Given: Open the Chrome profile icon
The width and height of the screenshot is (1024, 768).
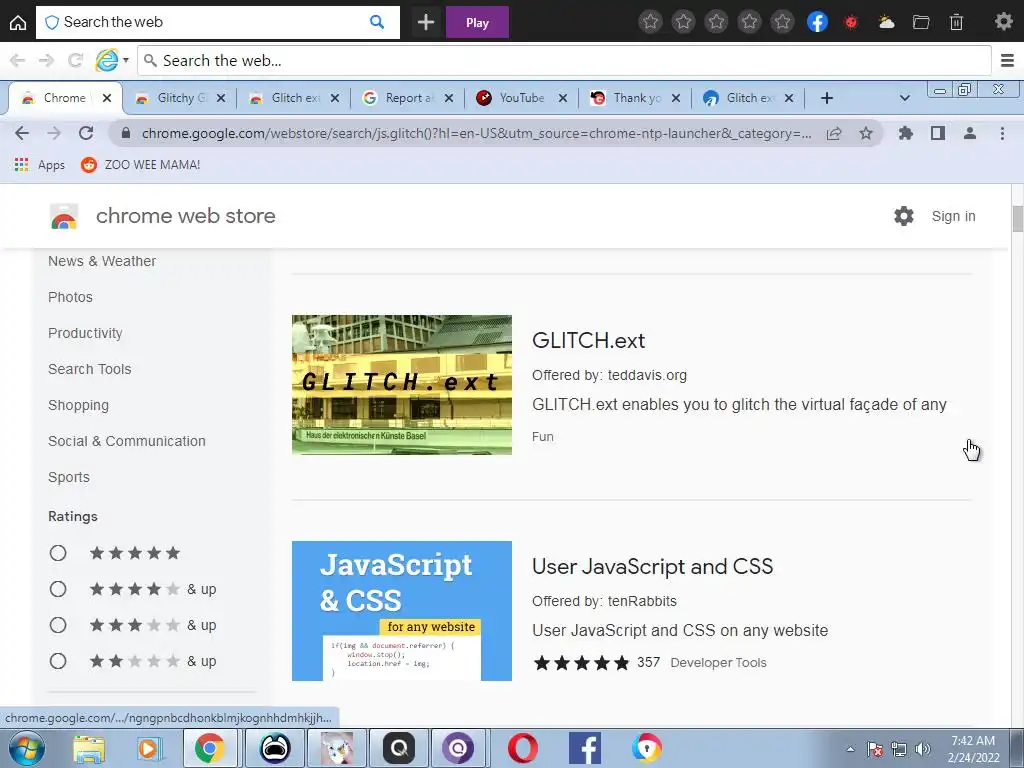Looking at the screenshot, I should tap(970, 133).
